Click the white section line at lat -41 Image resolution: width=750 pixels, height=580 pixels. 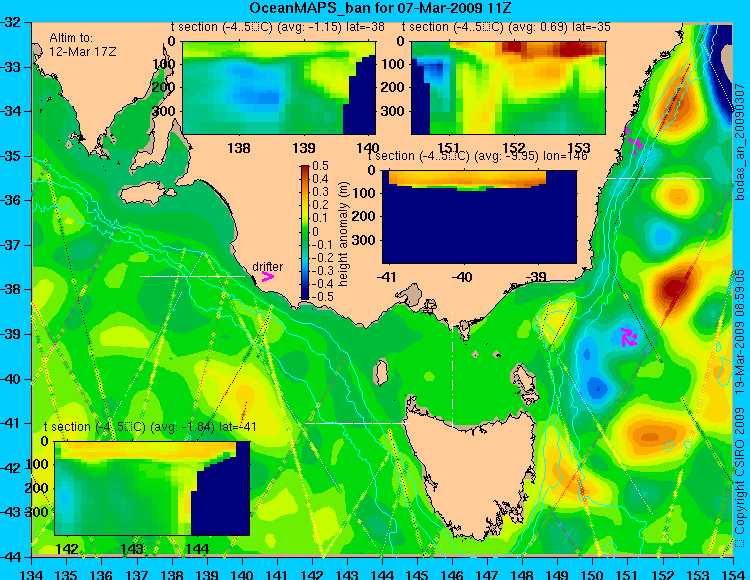(357, 423)
